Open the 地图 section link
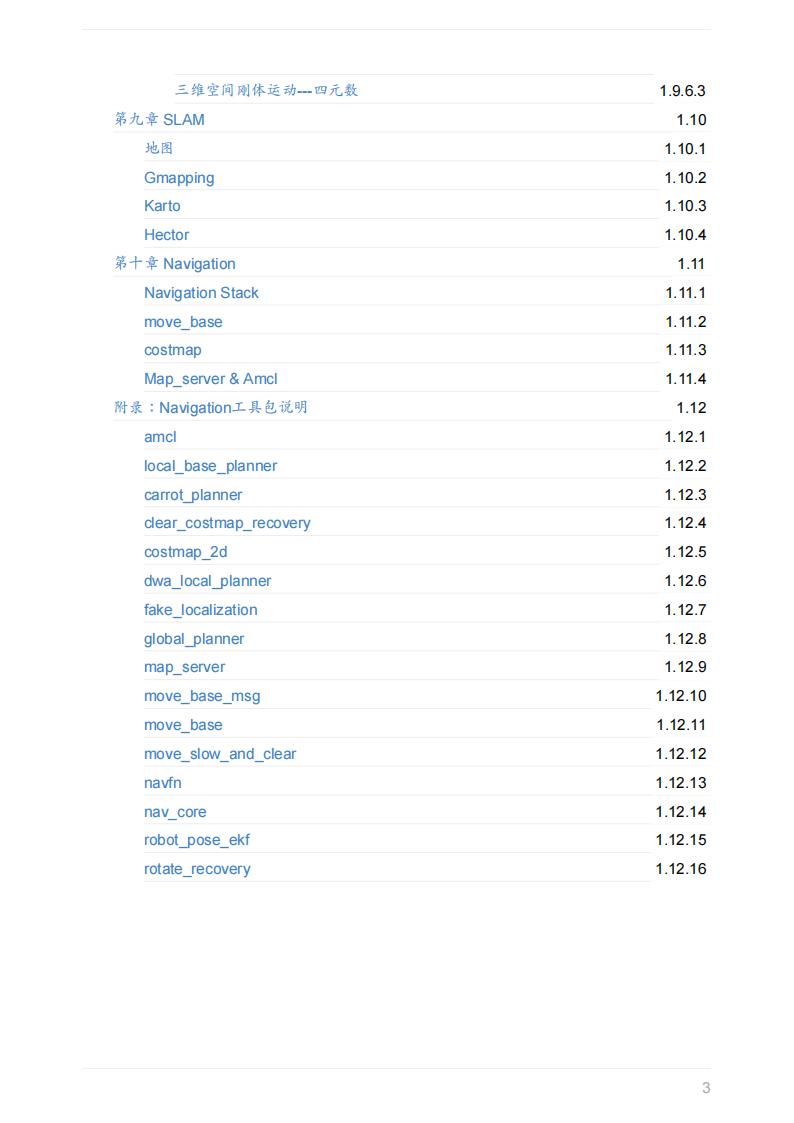This screenshot has height=1123, width=794. [x=158, y=149]
